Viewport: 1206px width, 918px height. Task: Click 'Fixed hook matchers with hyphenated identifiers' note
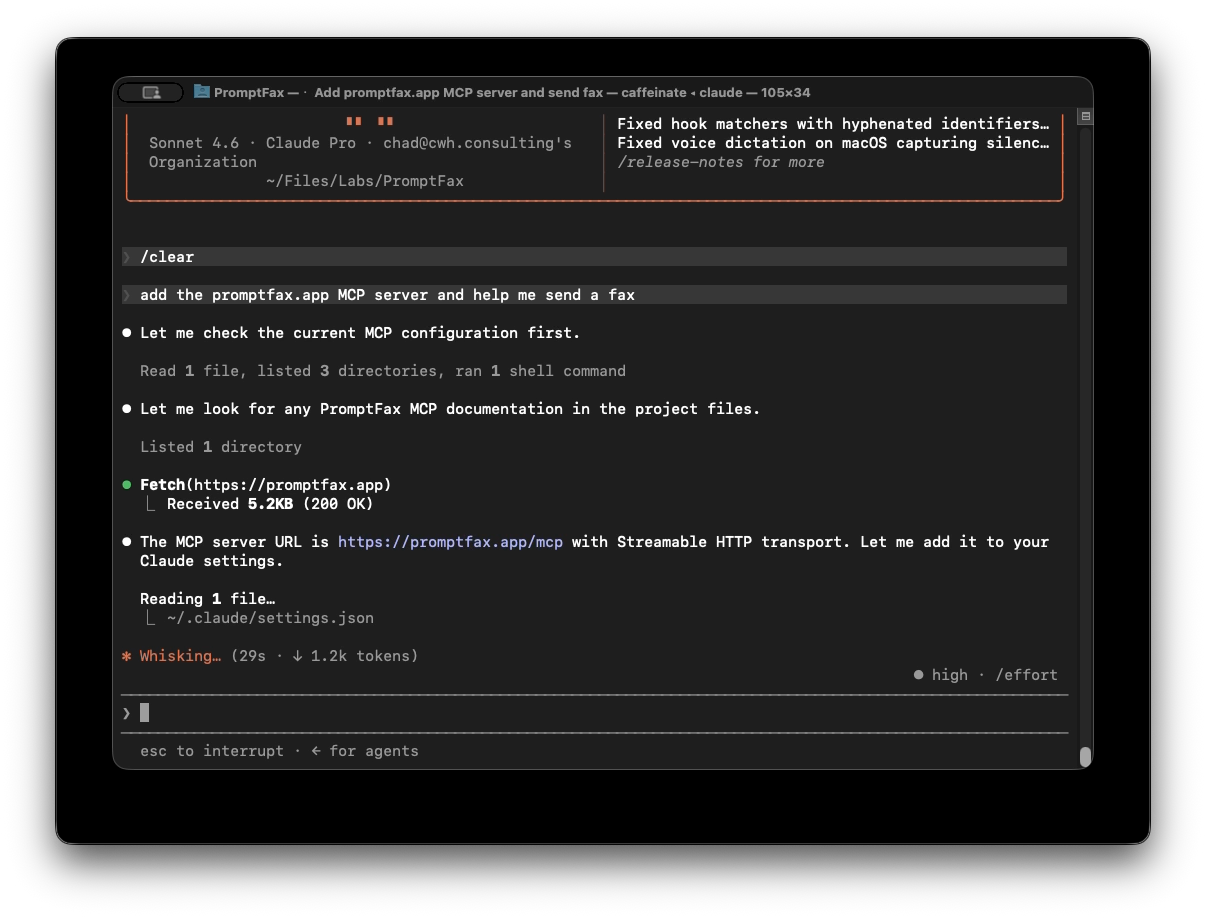click(x=833, y=124)
